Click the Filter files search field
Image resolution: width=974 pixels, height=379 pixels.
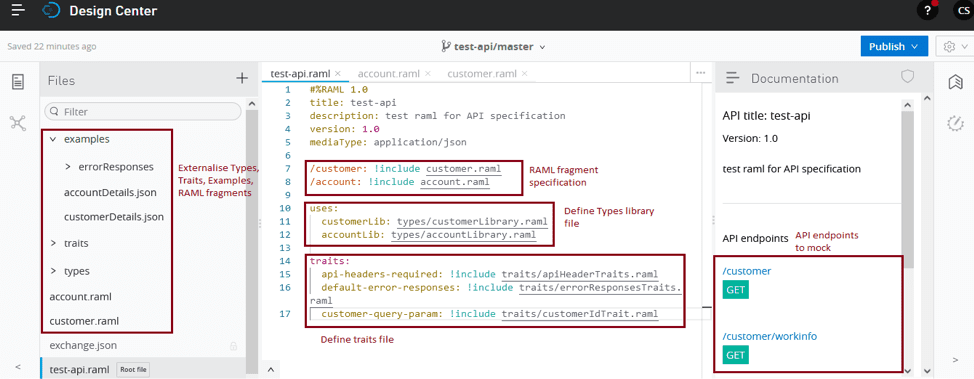[143, 111]
